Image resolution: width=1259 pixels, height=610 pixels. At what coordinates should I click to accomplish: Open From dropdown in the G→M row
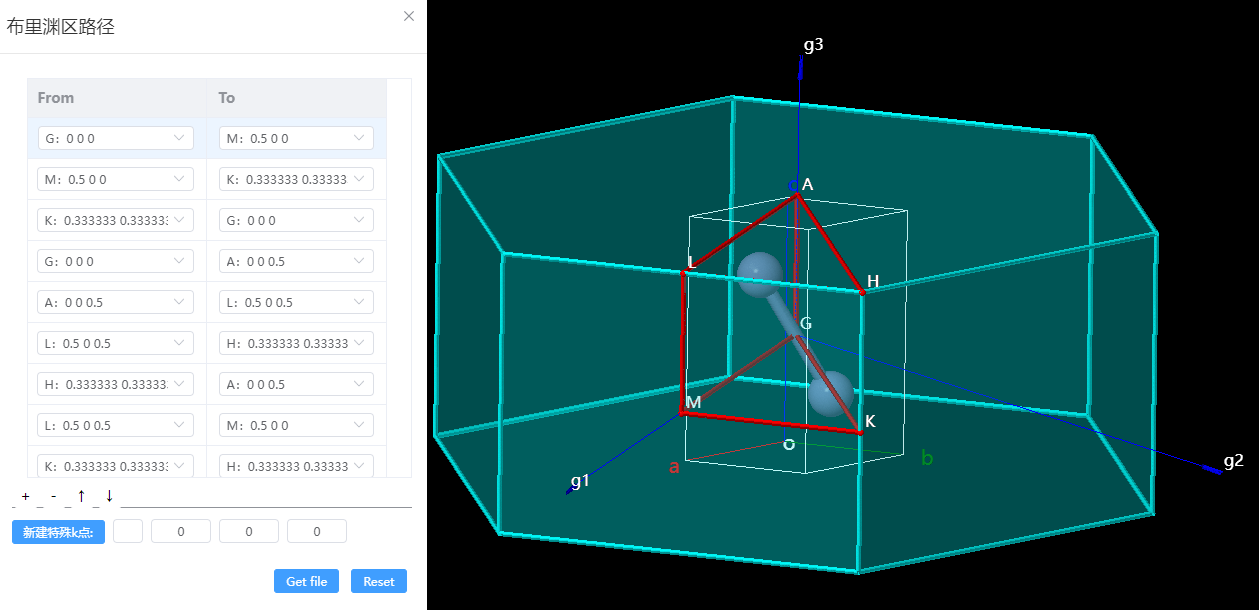pos(116,138)
